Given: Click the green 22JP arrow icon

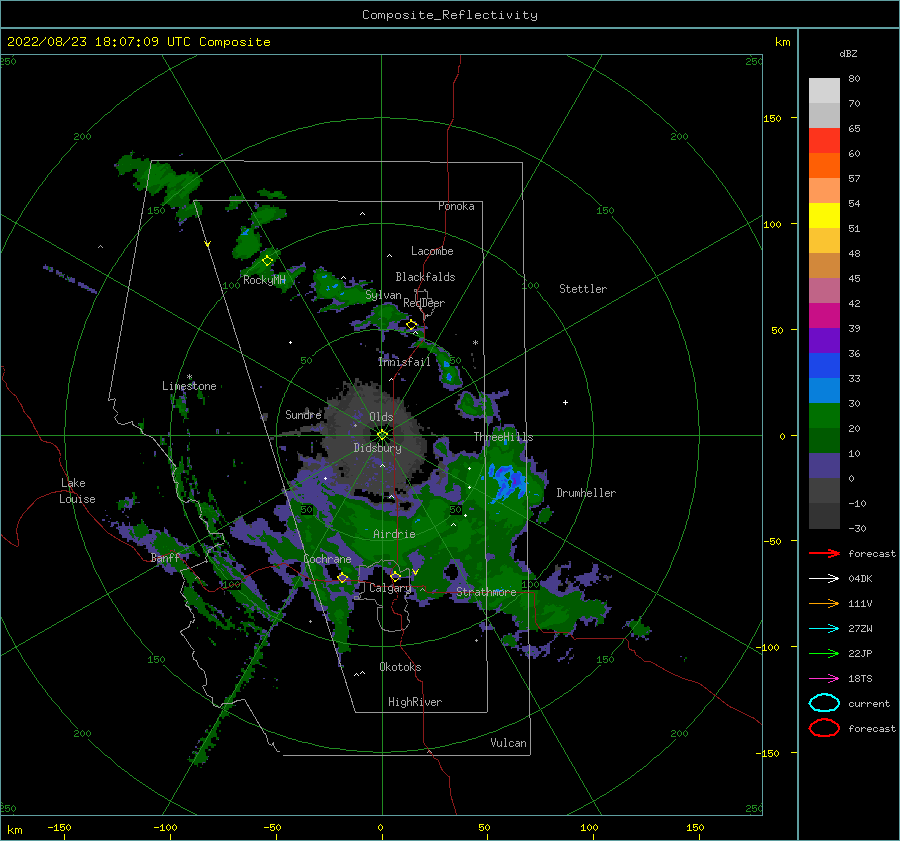Looking at the screenshot, I should tap(824, 653).
